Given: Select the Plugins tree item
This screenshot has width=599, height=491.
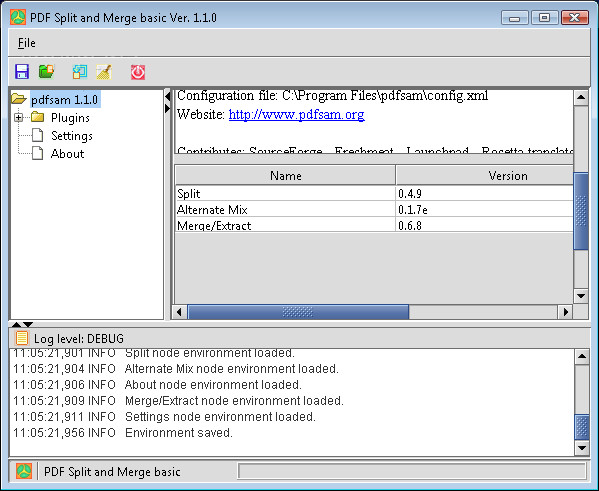Looking at the screenshot, I should pyautogui.click(x=70, y=118).
